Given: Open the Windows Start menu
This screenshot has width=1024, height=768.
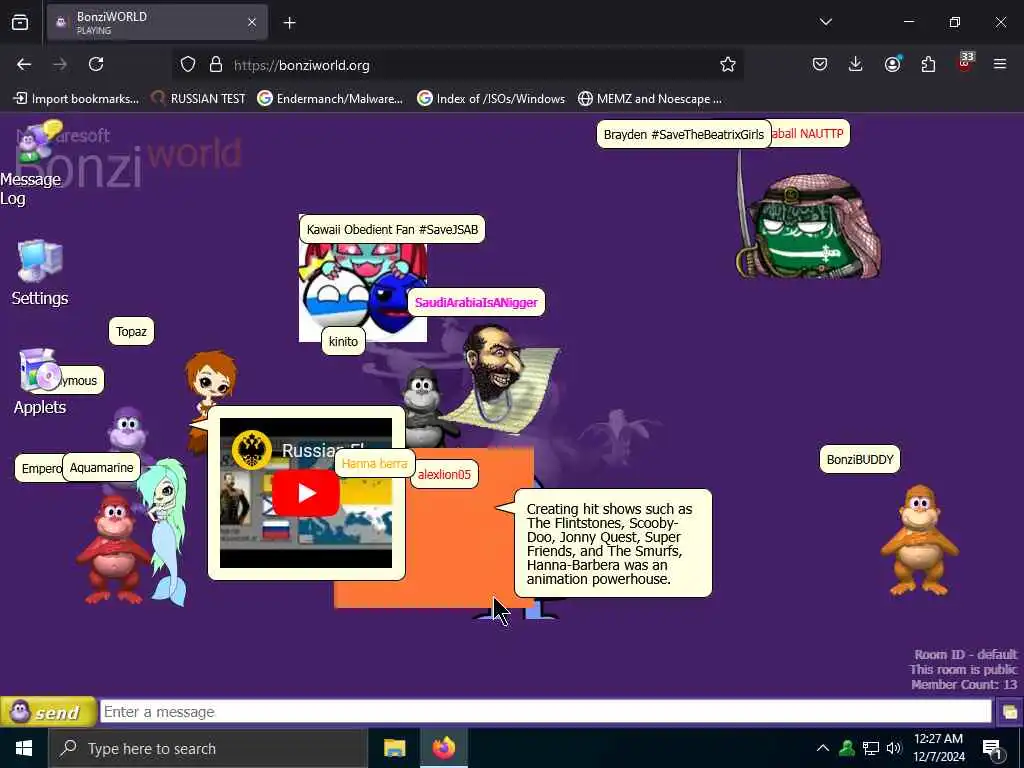Looking at the screenshot, I should coord(24,748).
